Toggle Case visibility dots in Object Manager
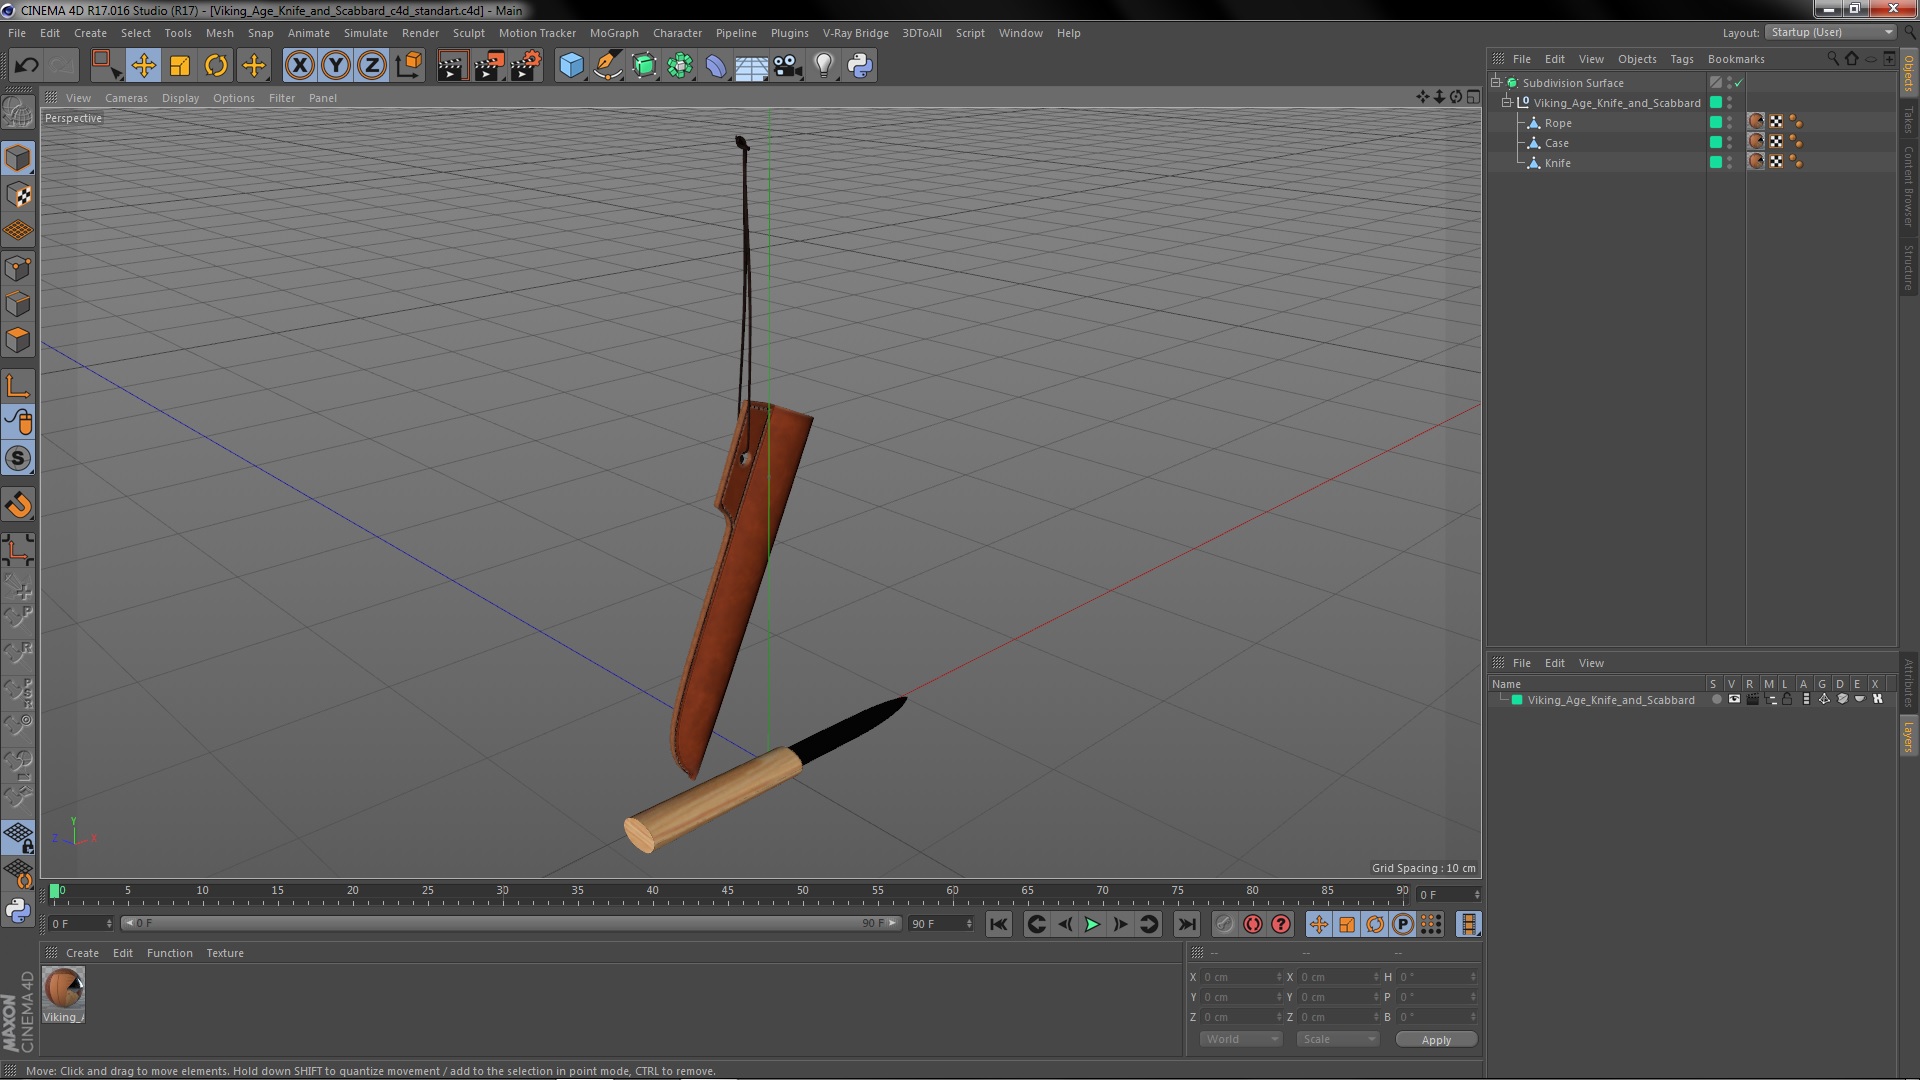 click(x=1730, y=142)
